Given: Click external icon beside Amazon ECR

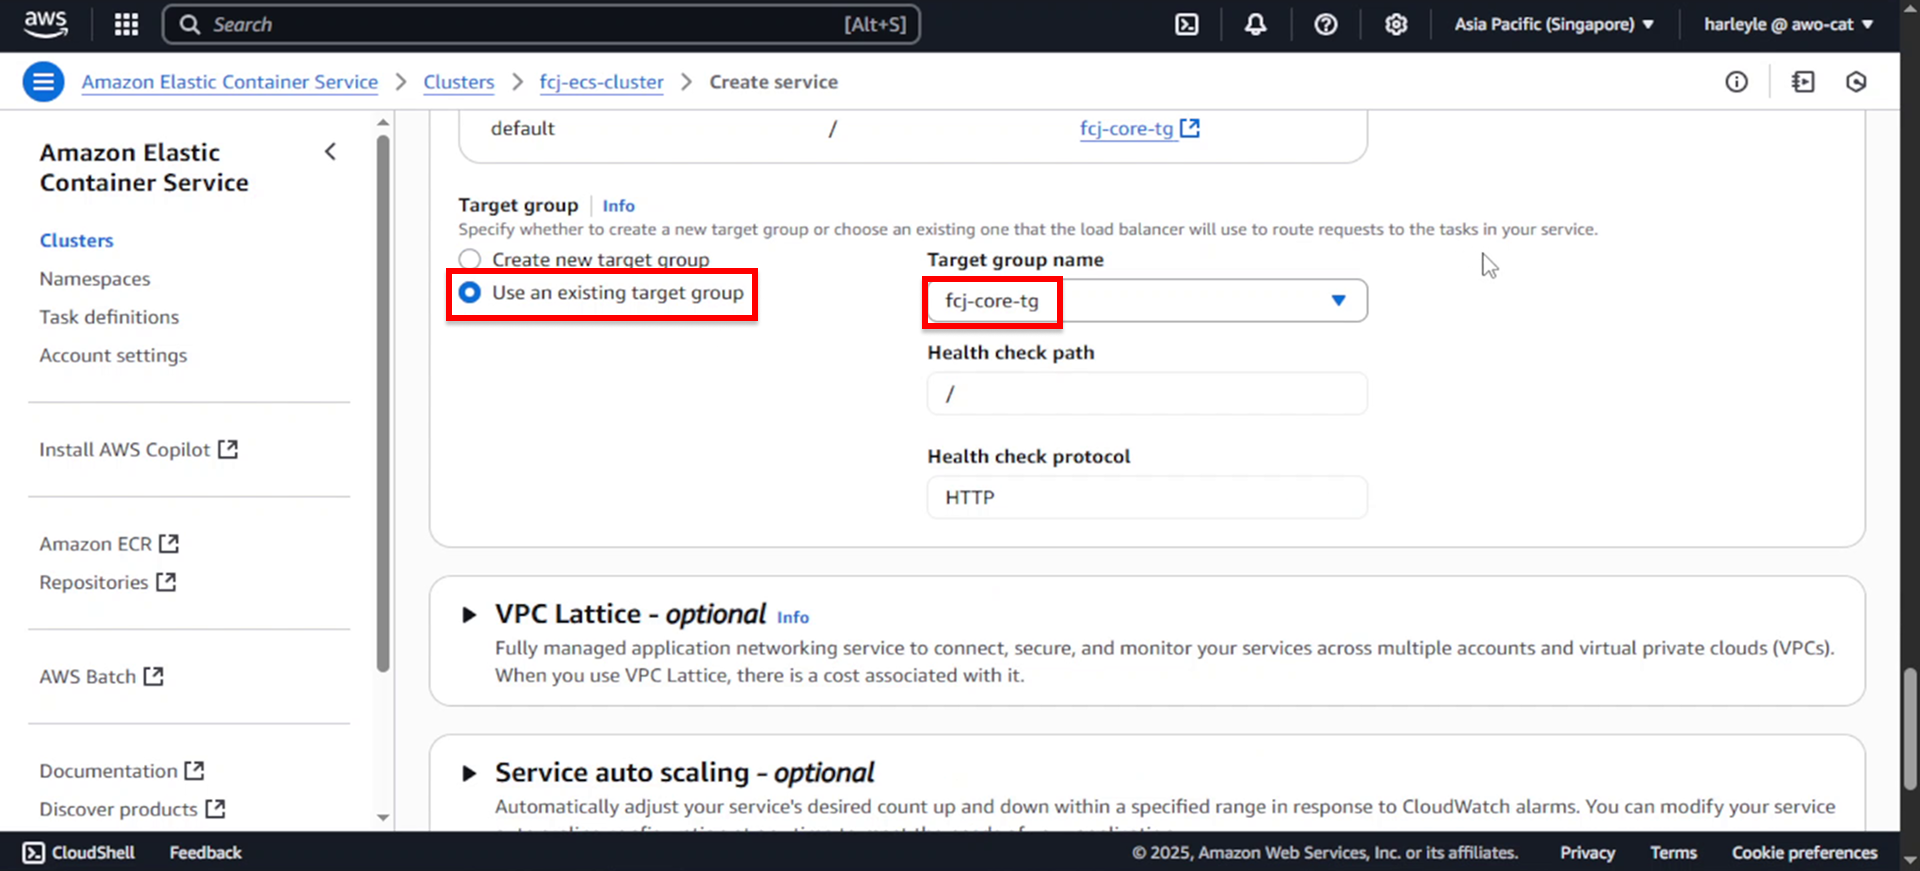Looking at the screenshot, I should [x=169, y=543].
